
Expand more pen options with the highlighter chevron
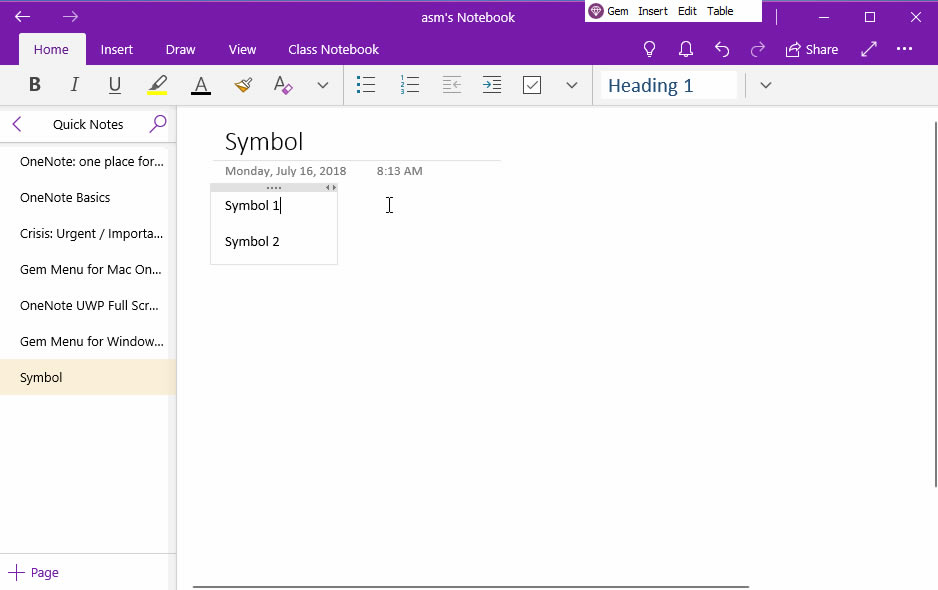322,85
